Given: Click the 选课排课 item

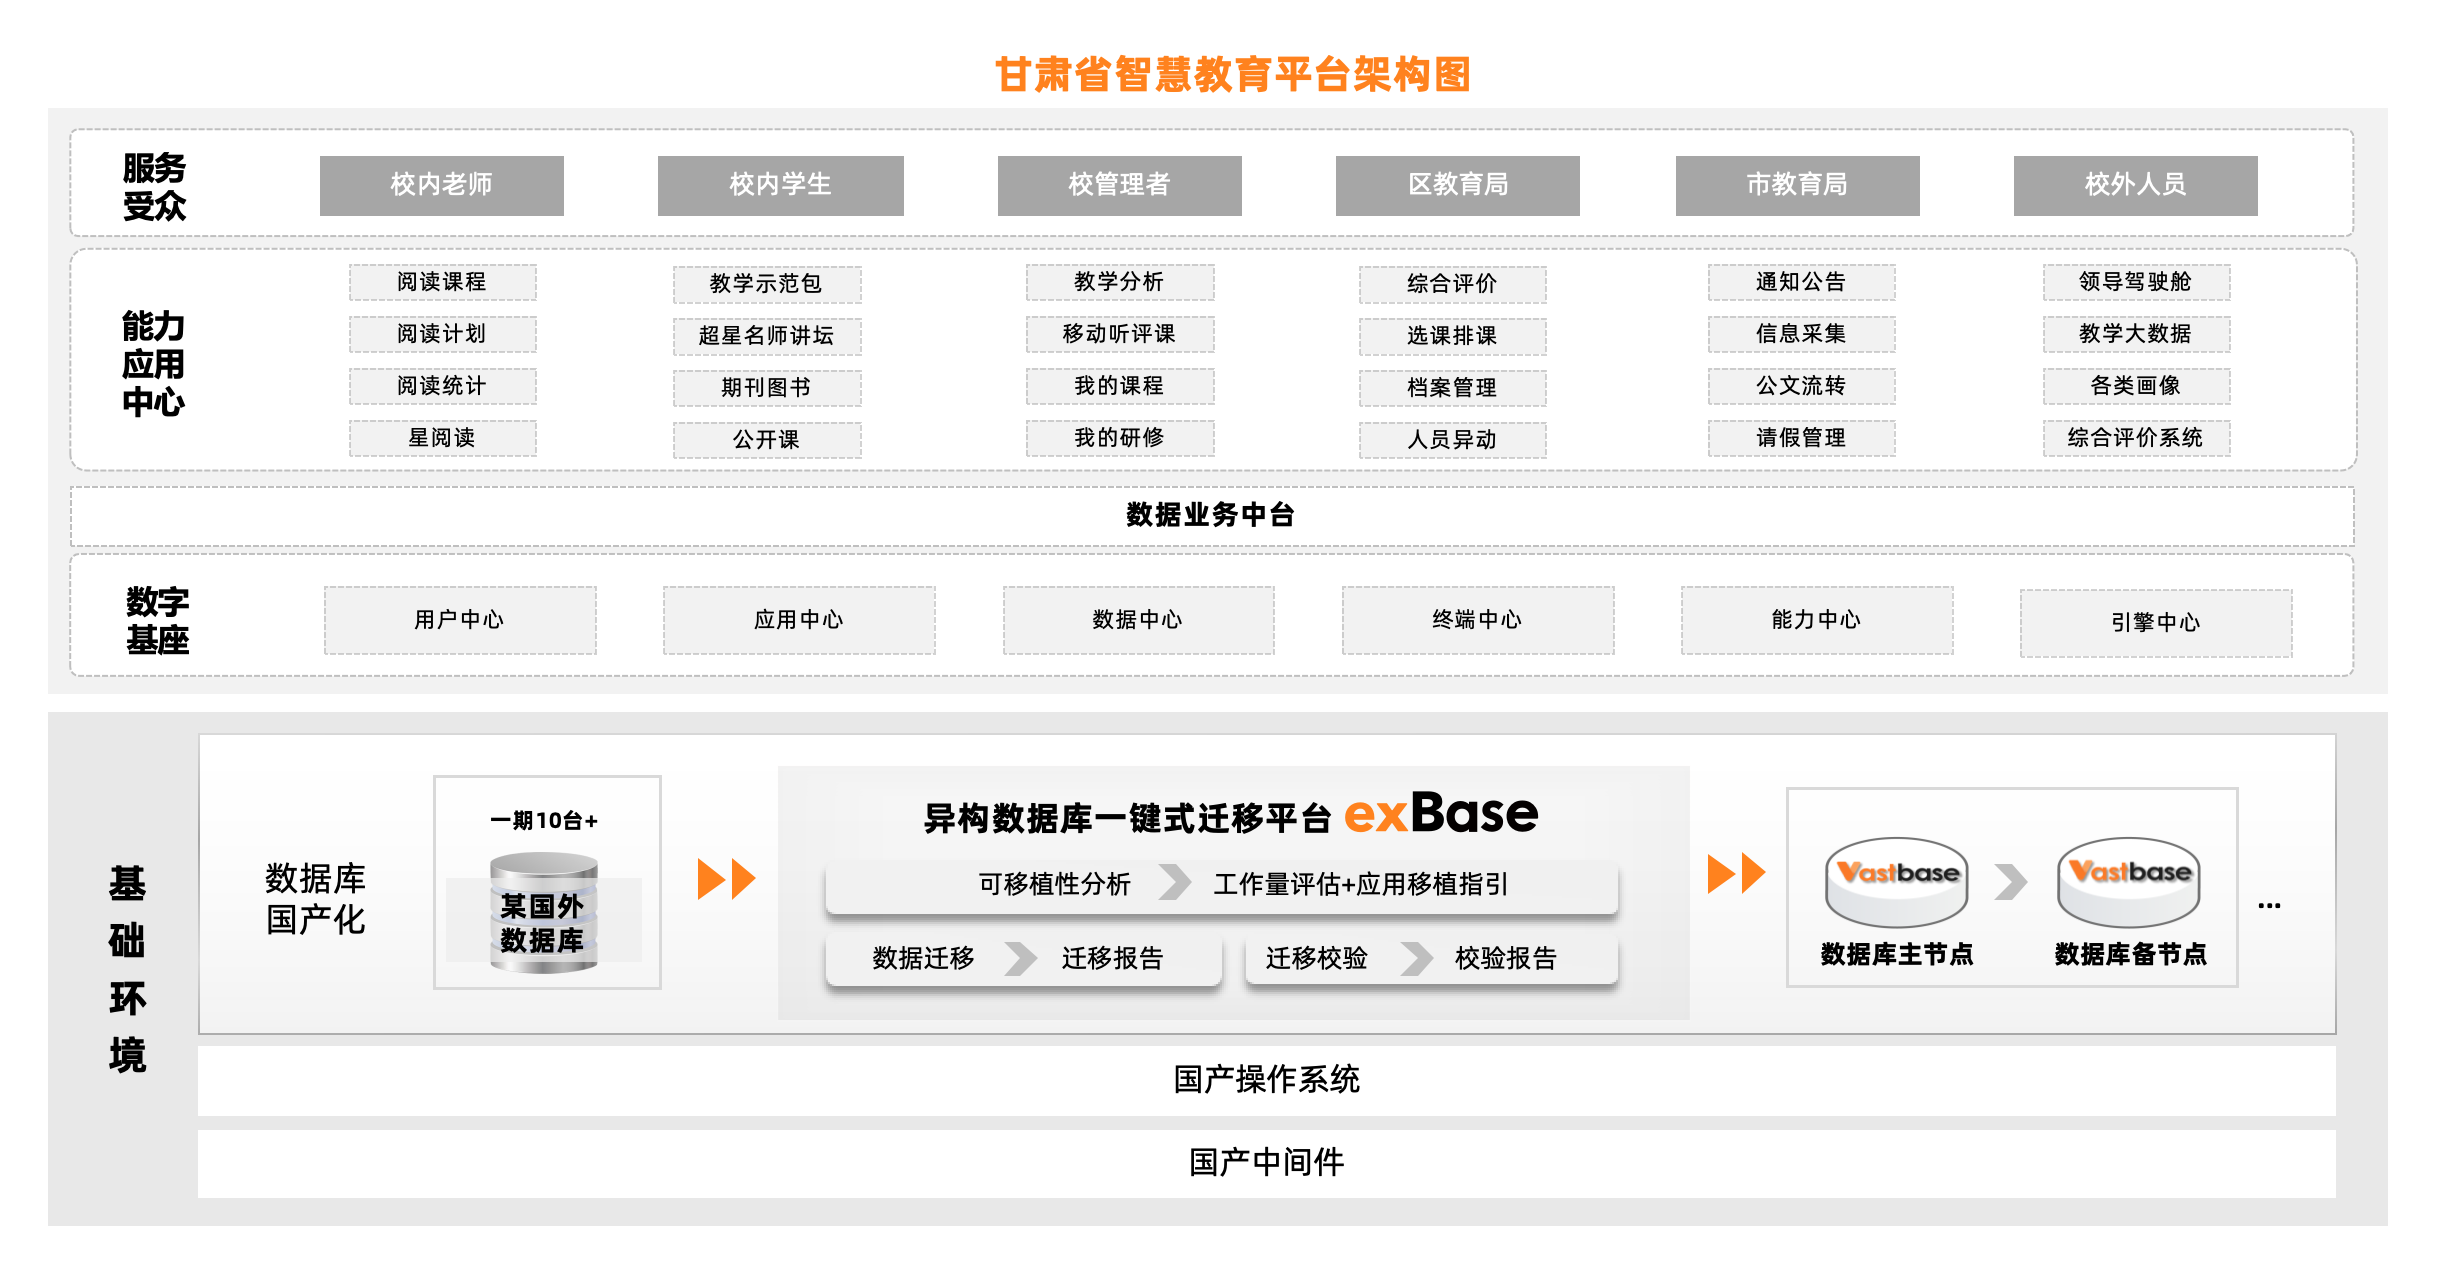Looking at the screenshot, I should tap(1453, 336).
